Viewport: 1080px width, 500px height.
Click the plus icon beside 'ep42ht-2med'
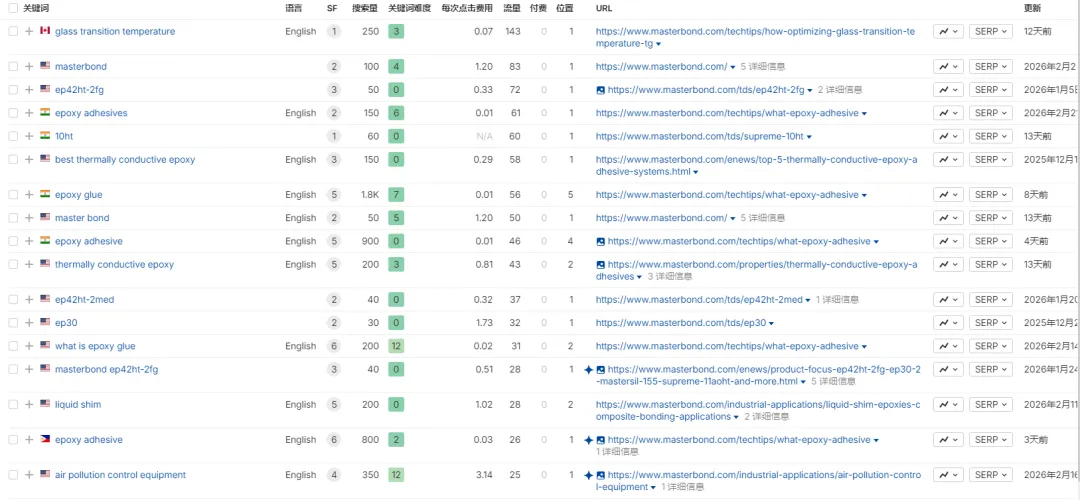tap(29, 300)
